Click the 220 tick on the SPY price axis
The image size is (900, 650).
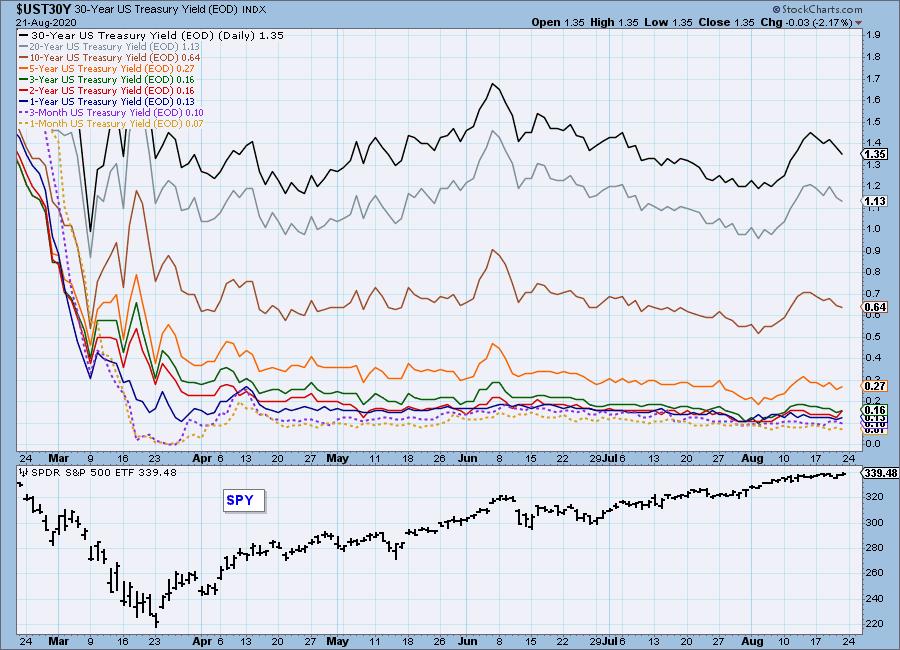pyautogui.click(x=874, y=624)
